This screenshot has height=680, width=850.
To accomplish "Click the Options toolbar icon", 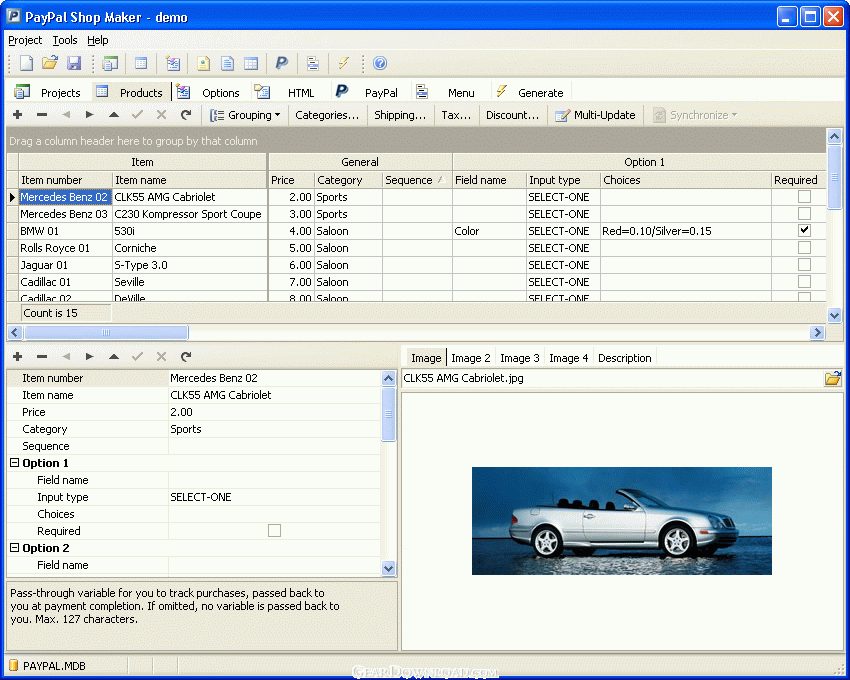I will coord(173,63).
